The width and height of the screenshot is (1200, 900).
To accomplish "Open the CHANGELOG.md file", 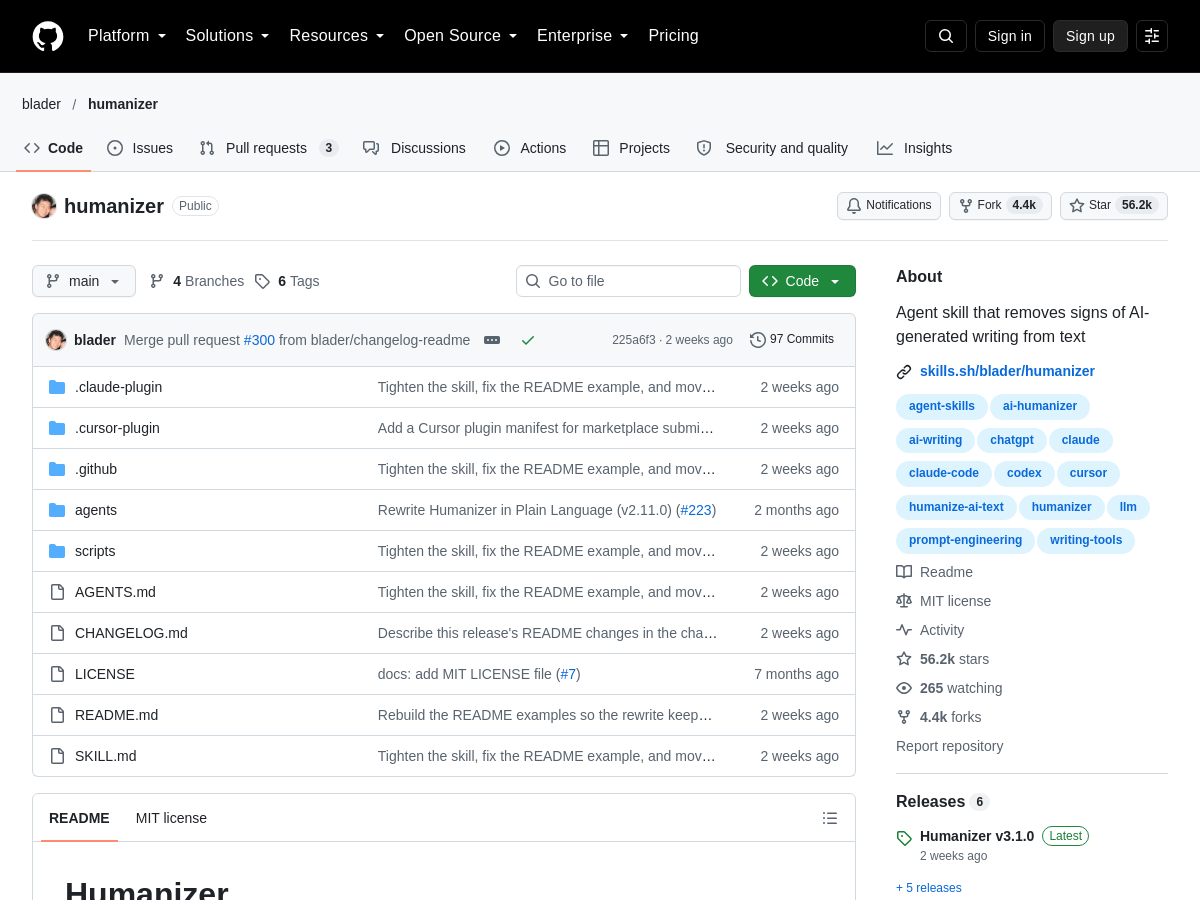I will pyautogui.click(x=131, y=633).
